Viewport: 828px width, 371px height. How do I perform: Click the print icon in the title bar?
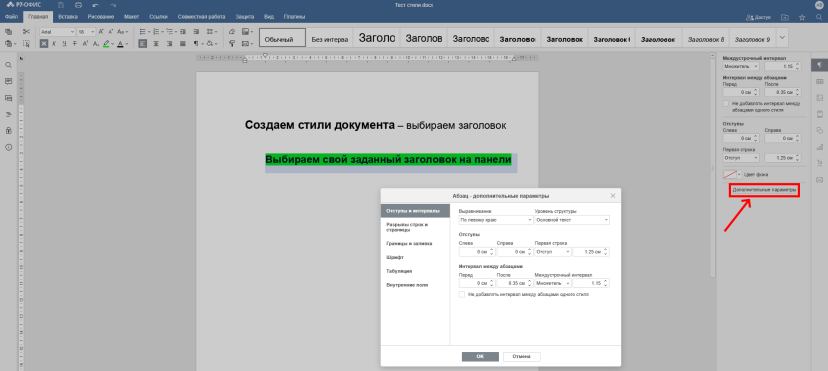79,5
